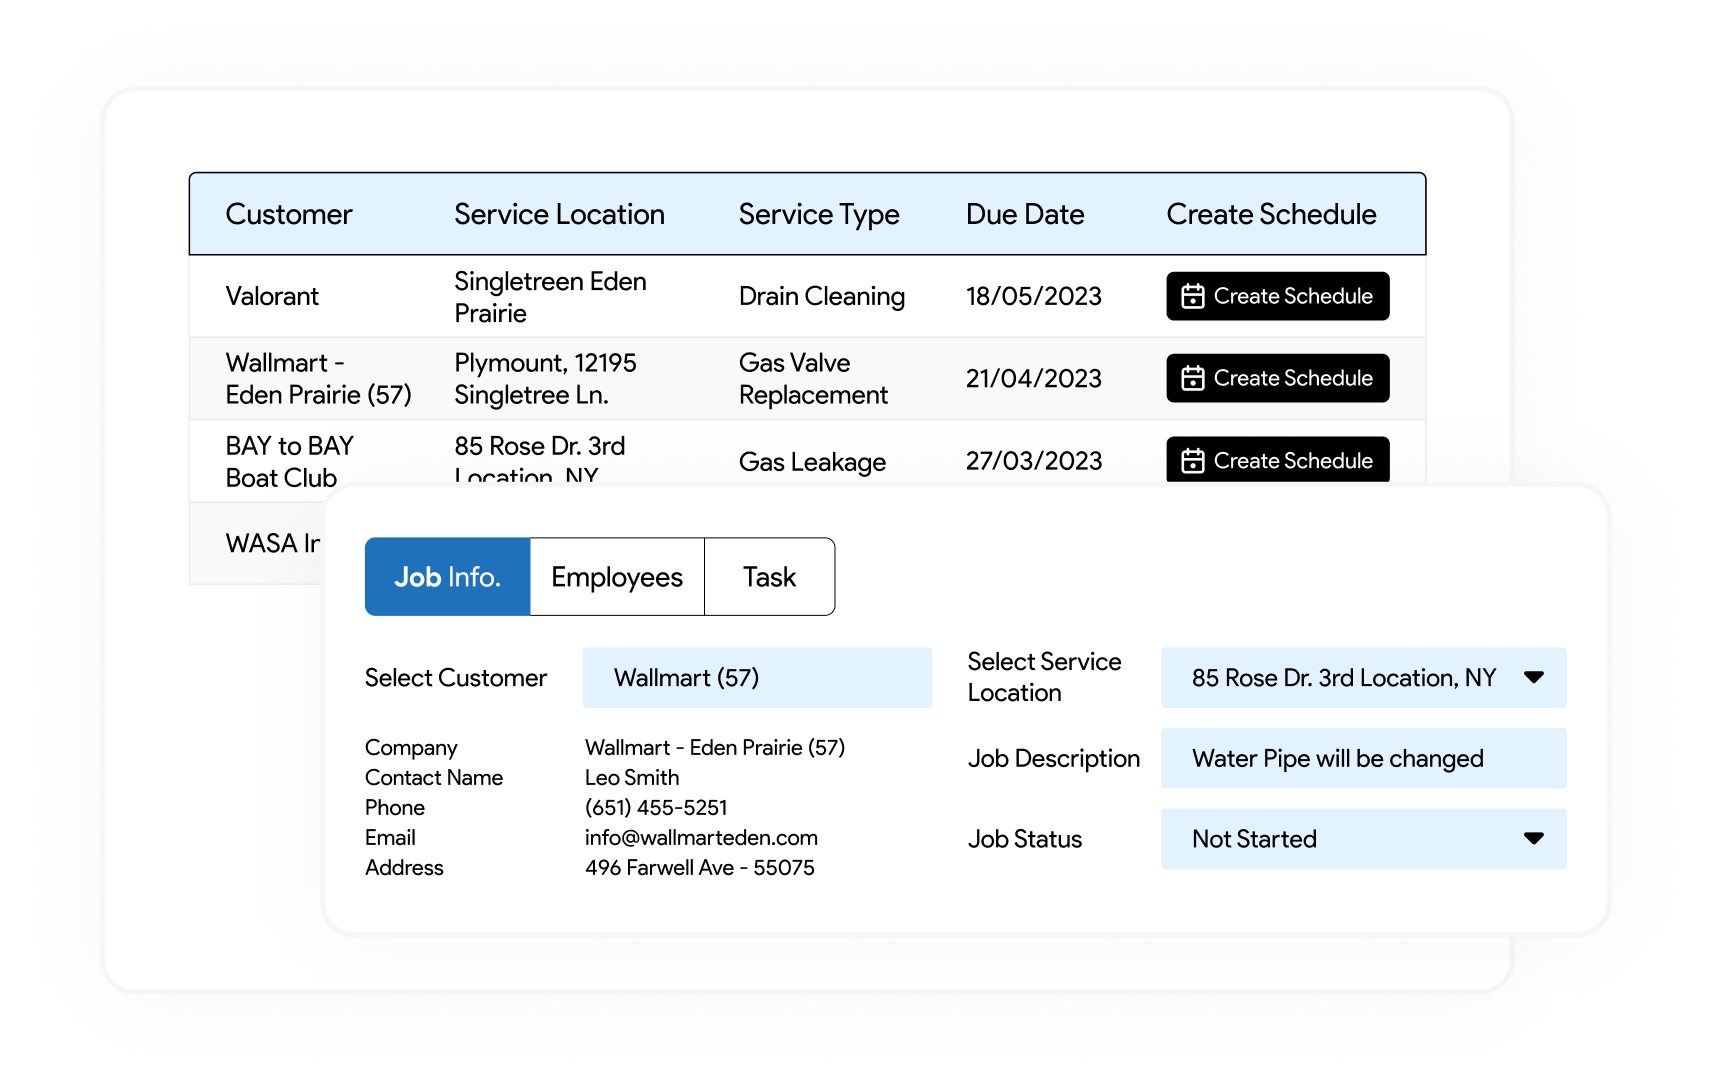Select the BAY to BAY Boat Club cell
The width and height of the screenshot is (1712, 1081).
[290, 461]
